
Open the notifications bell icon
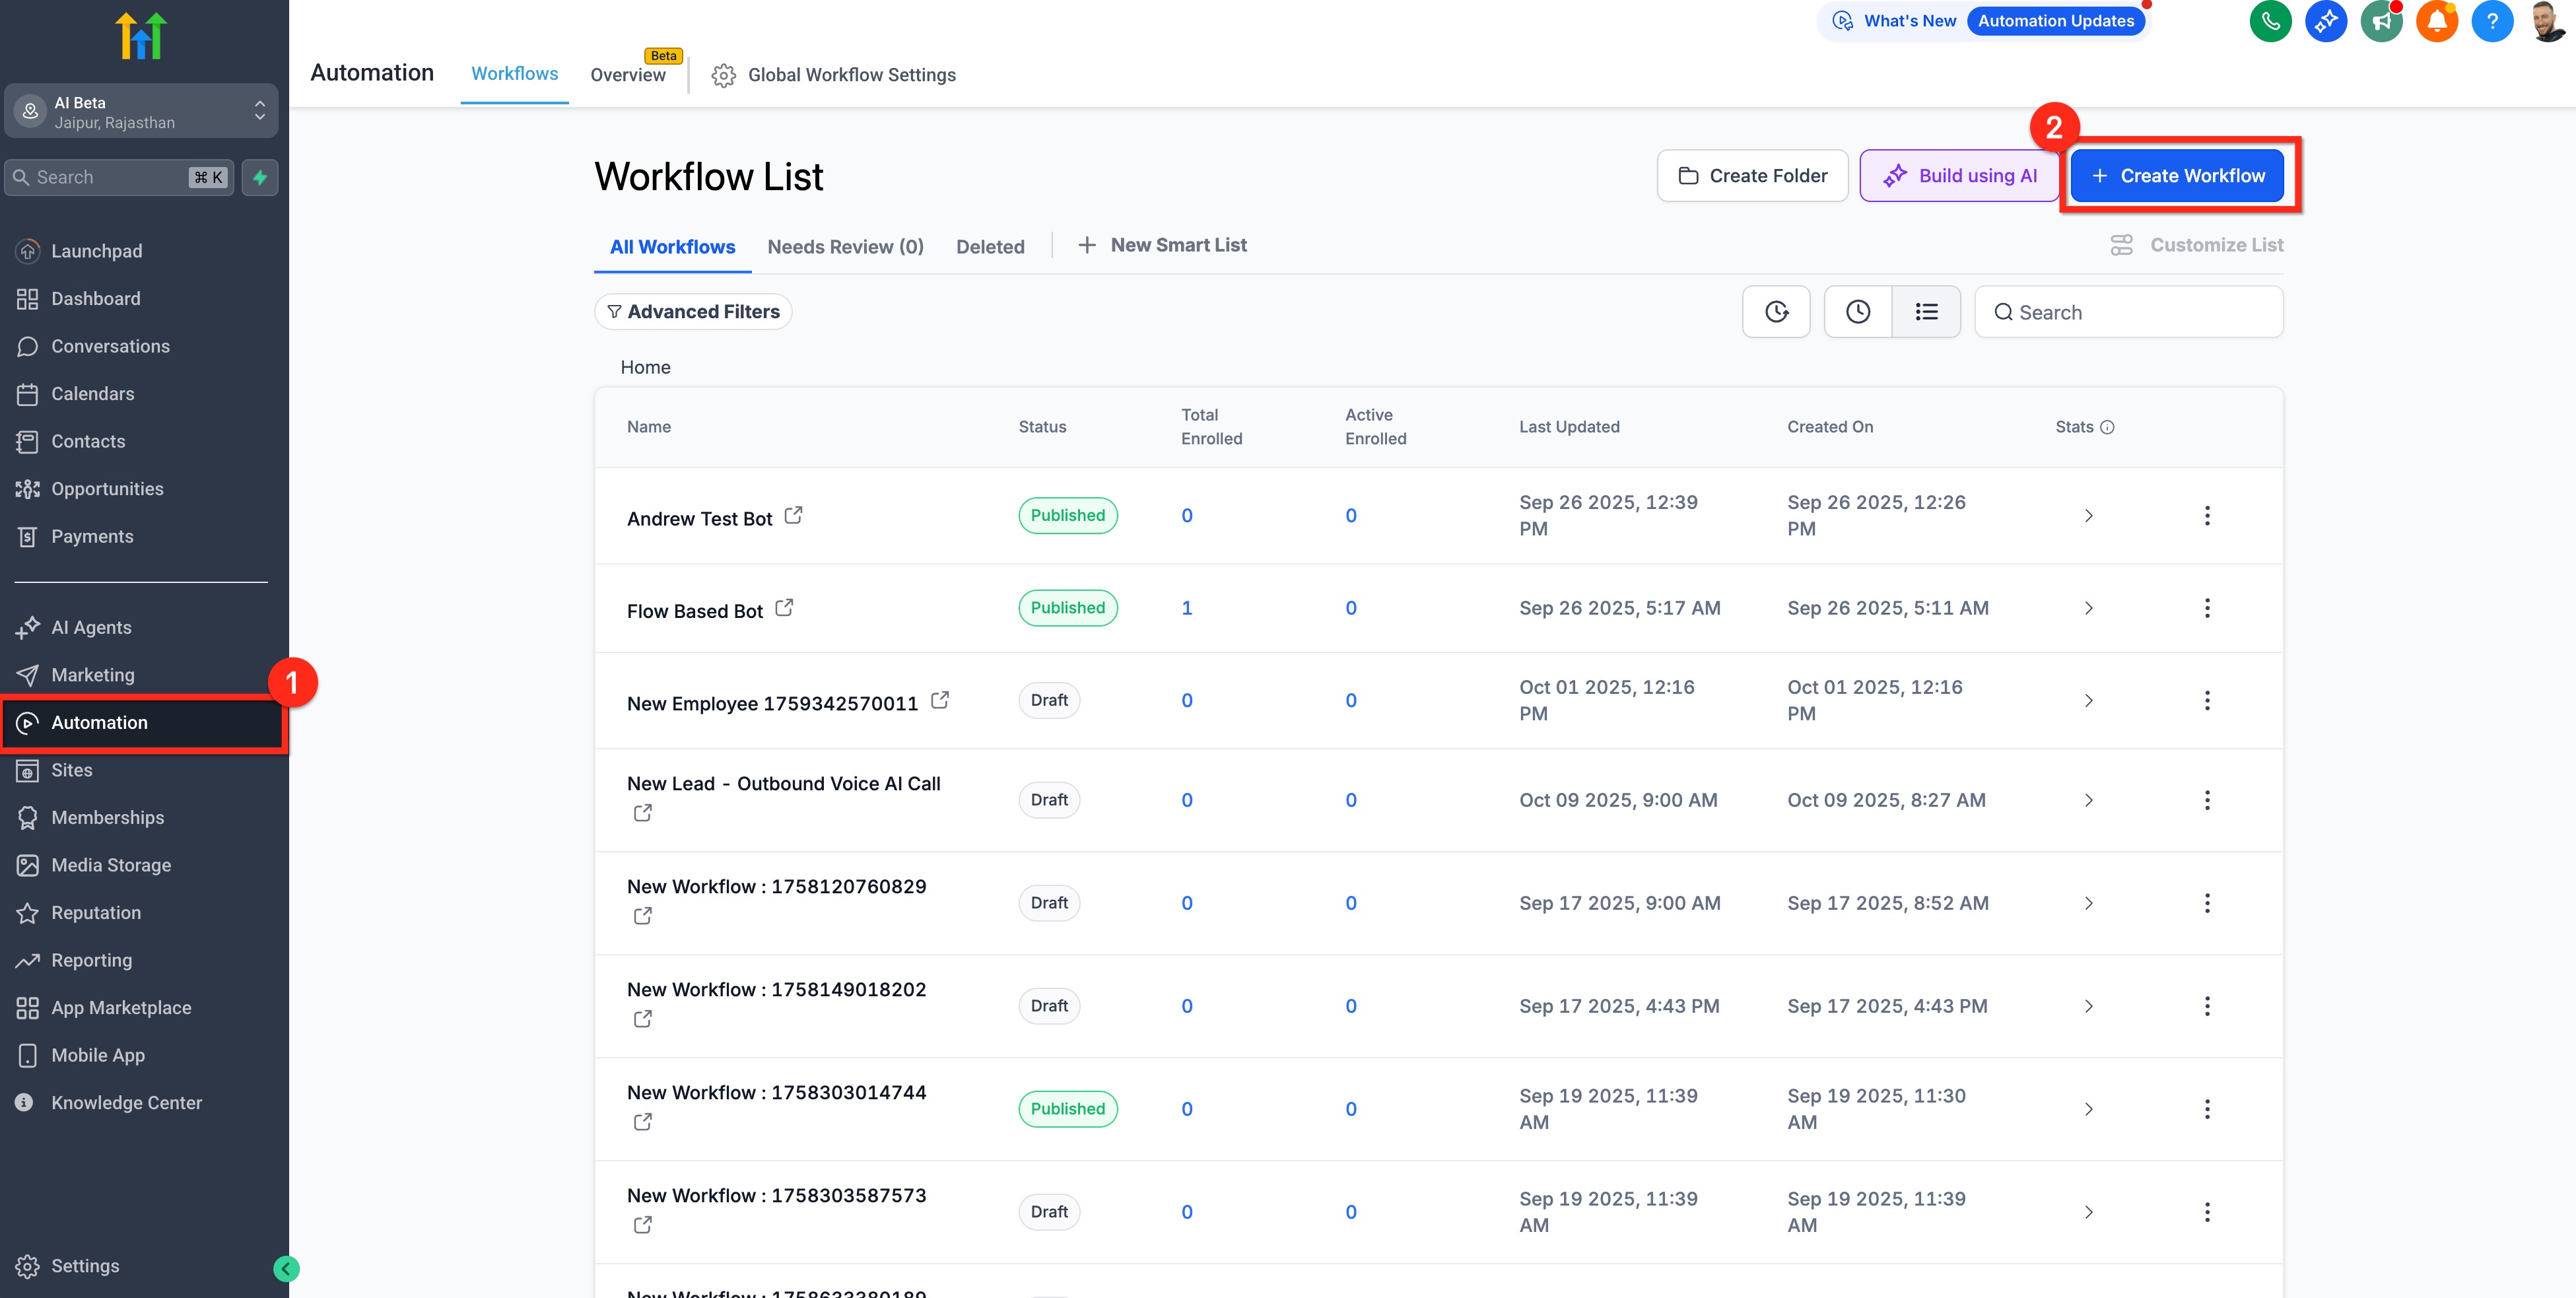click(x=2436, y=21)
